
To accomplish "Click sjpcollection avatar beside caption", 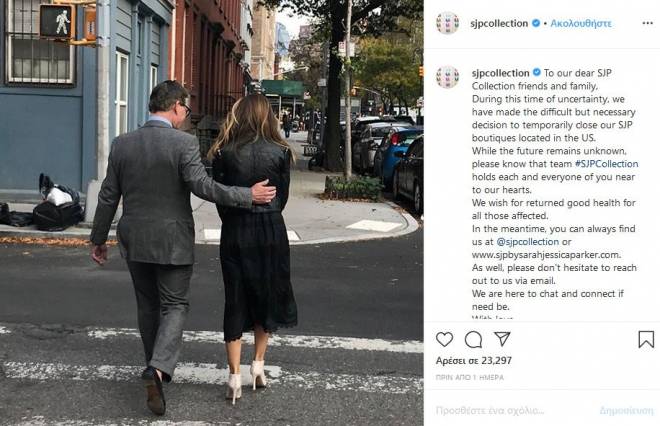I will [447, 77].
